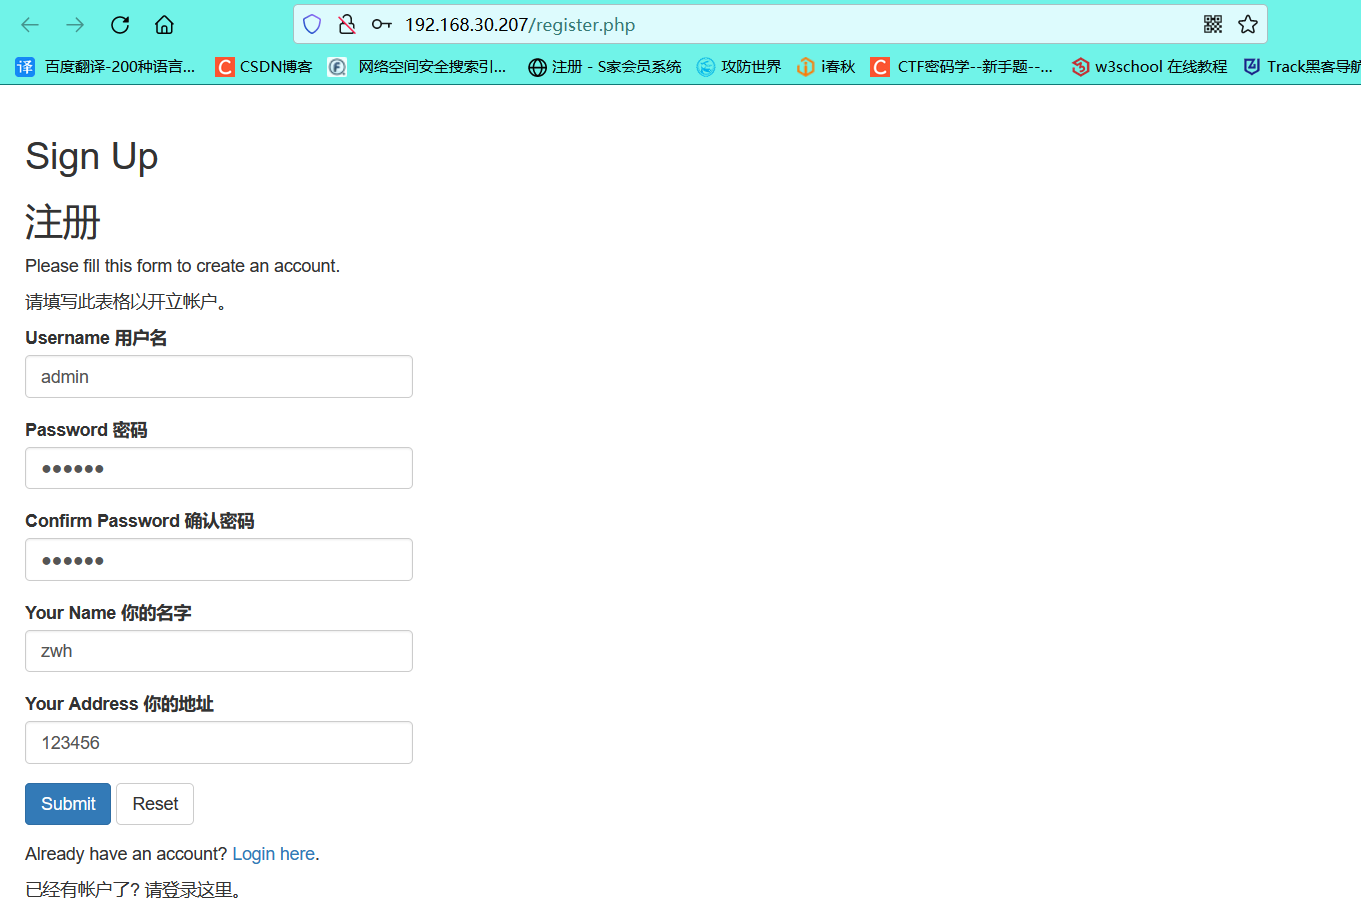1361x909 pixels.
Task: Open the w3school 在线教程 bookmark
Action: 1149,67
